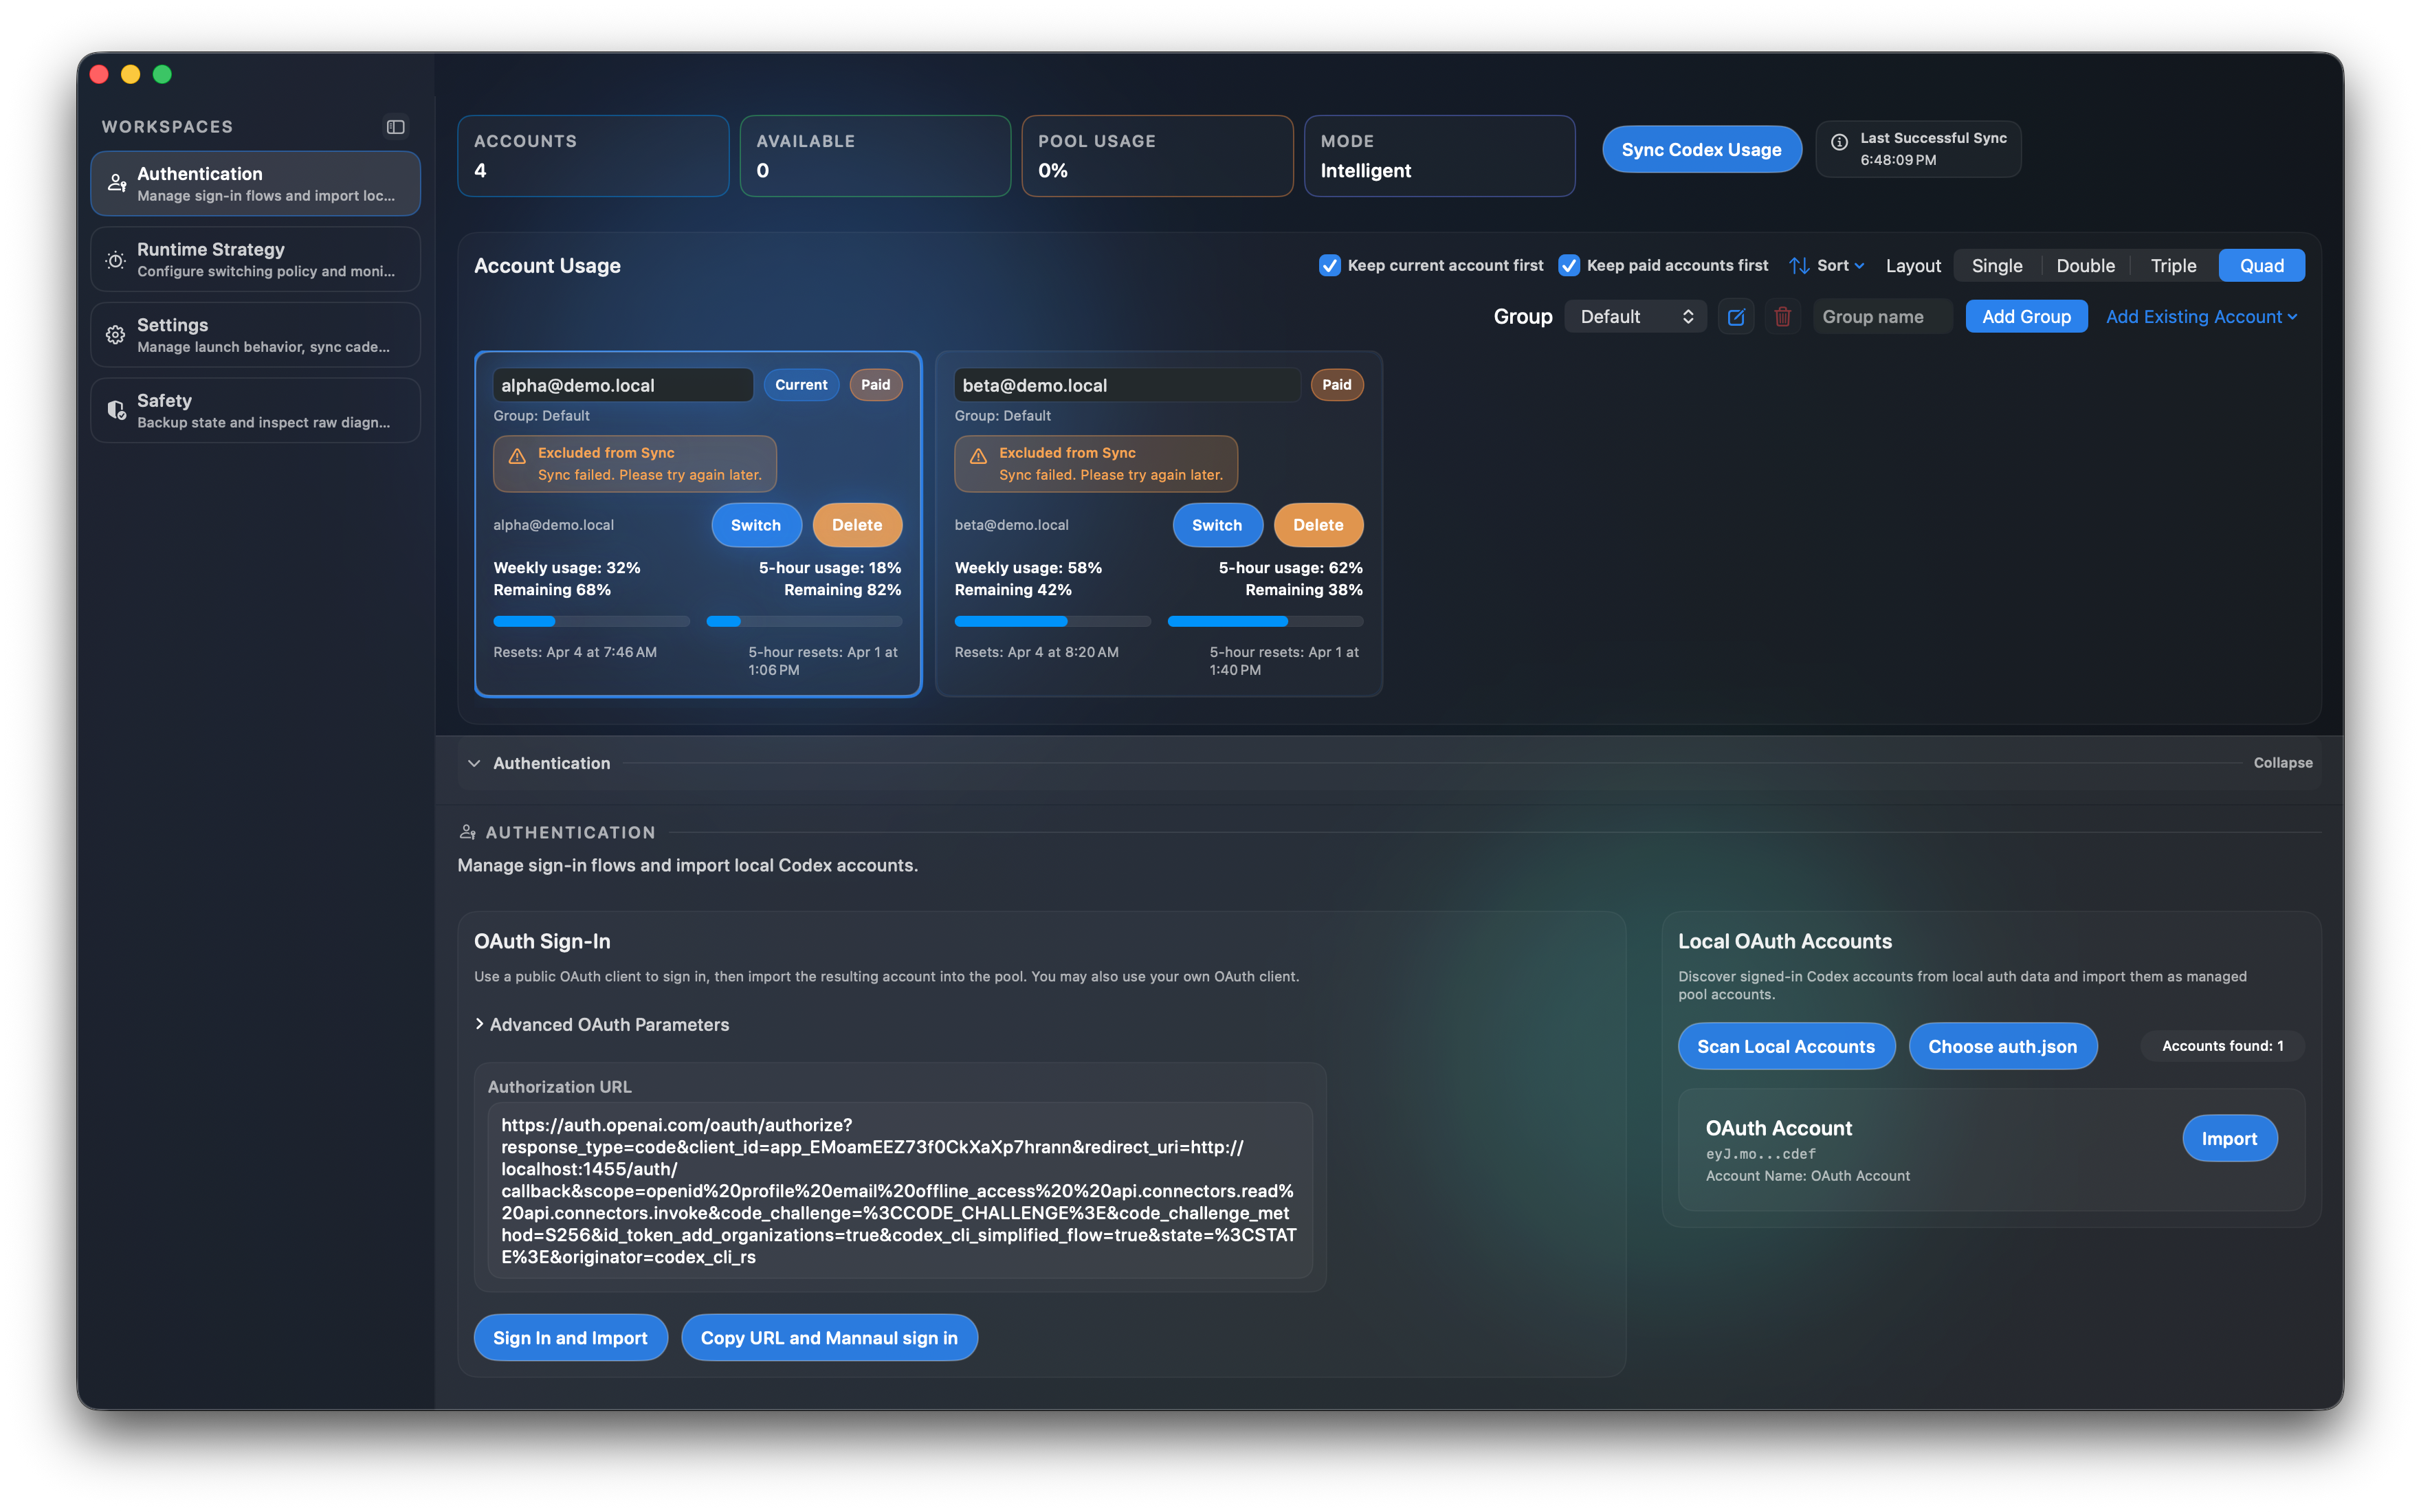Open the Runtime Strategy workspace
This screenshot has height=1512, width=2421.
pyautogui.click(x=255, y=260)
